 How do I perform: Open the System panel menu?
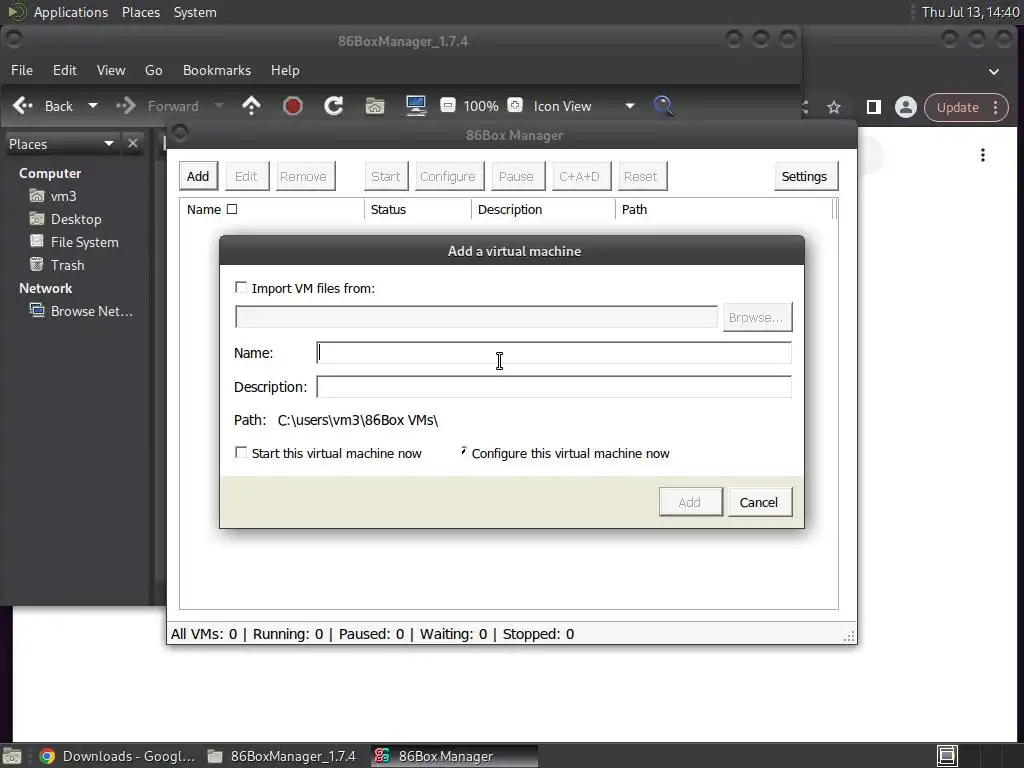pyautogui.click(x=195, y=12)
